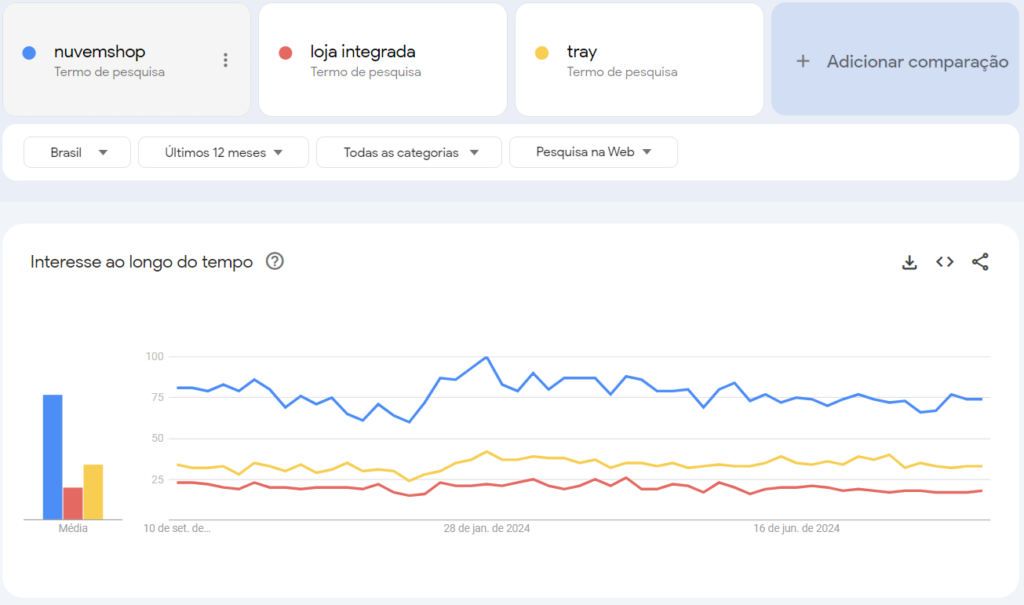Click the red average bar
This screenshot has height=605, width=1024.
tap(73, 504)
